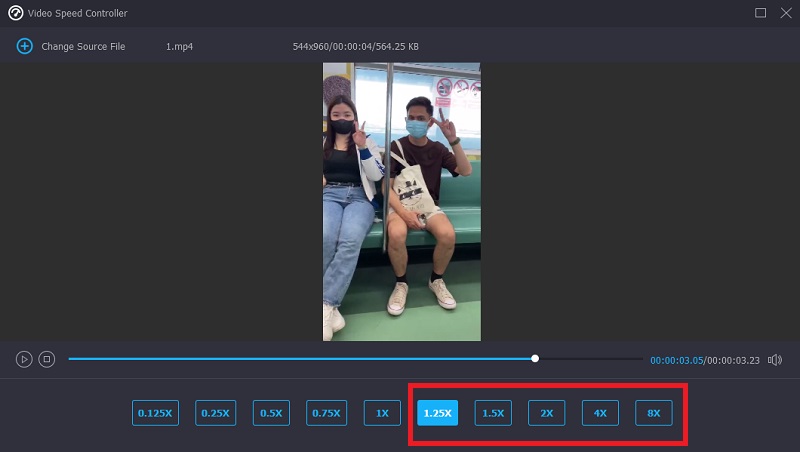
Task: Click the plus icon to change source
Action: coord(24,46)
